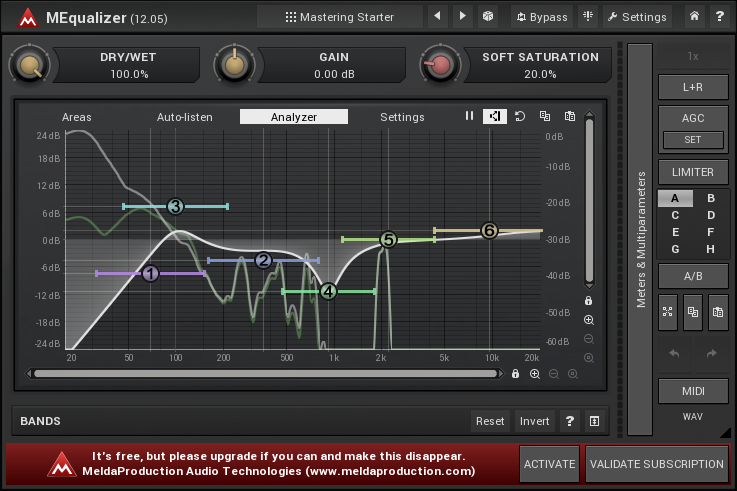Click analyzer reset circular arrow icon
The image size is (737, 491).
[519, 116]
